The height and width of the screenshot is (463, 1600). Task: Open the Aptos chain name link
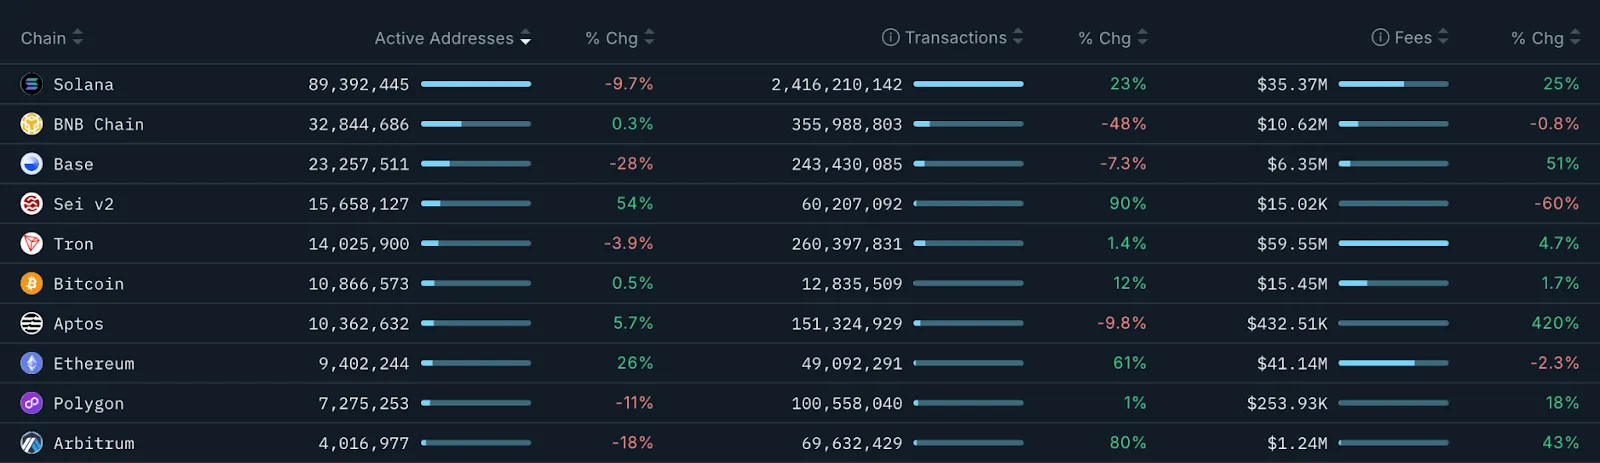pyautogui.click(x=78, y=324)
